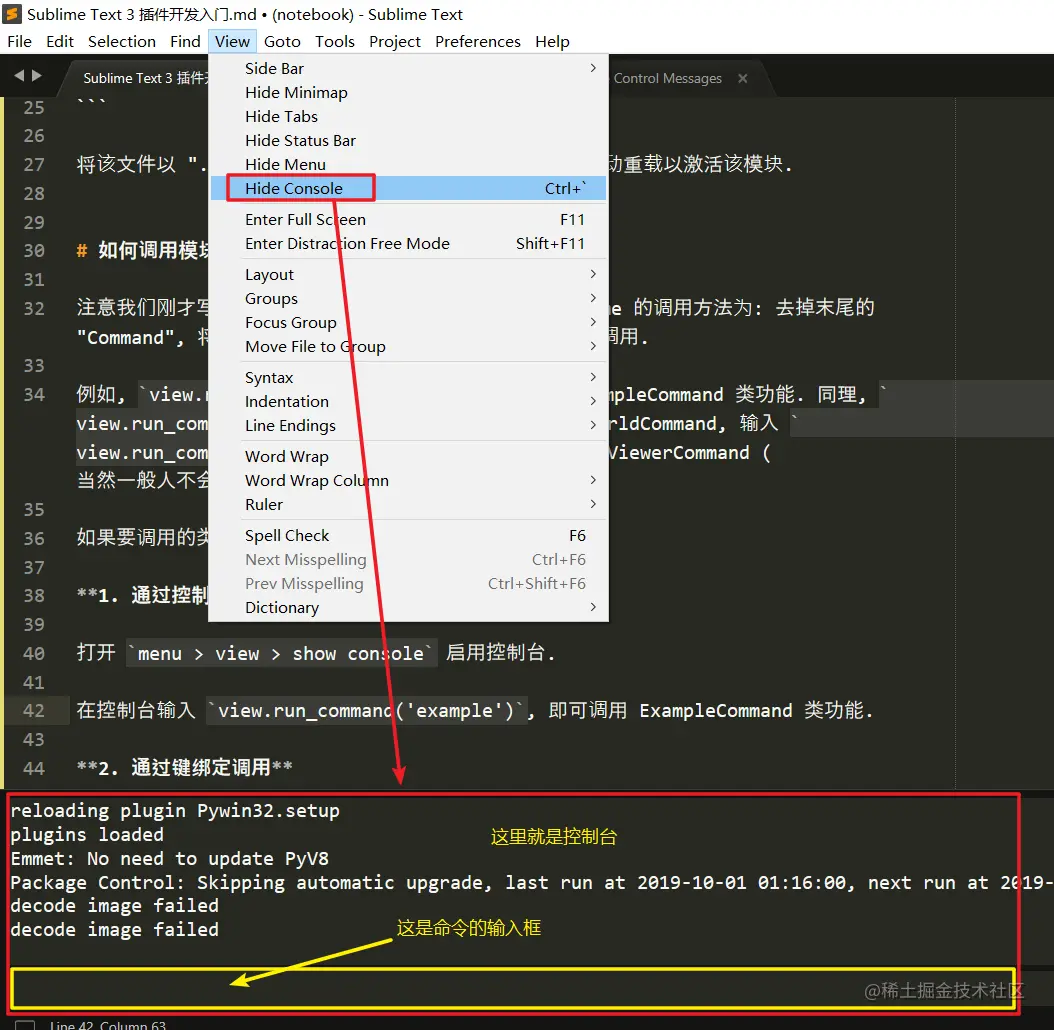Viewport: 1054px width, 1030px height.
Task: Click line number 36 in gutter
Action: 34,539
